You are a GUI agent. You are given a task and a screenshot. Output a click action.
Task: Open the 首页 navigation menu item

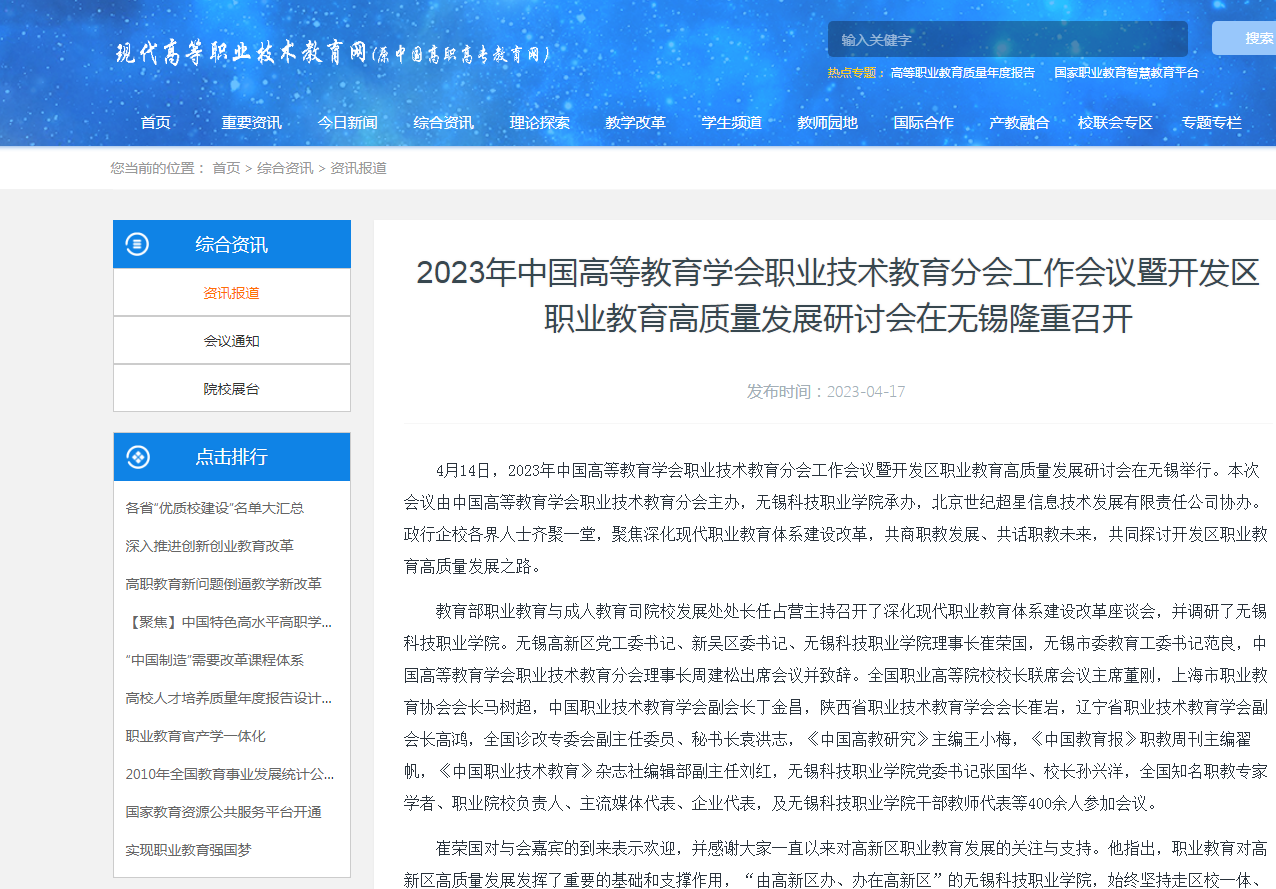(x=156, y=123)
